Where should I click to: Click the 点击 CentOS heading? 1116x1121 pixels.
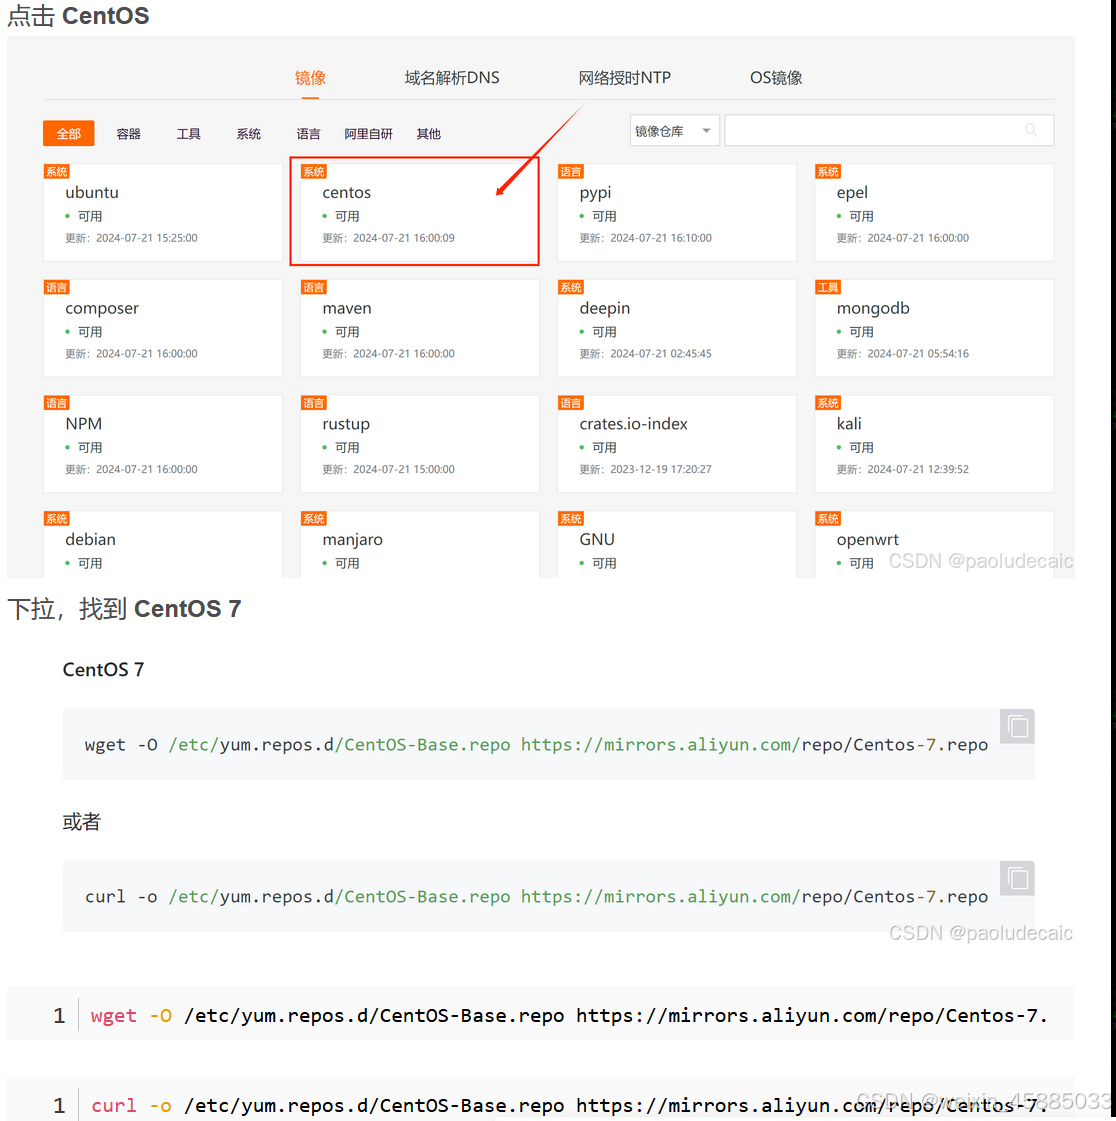[x=79, y=16]
